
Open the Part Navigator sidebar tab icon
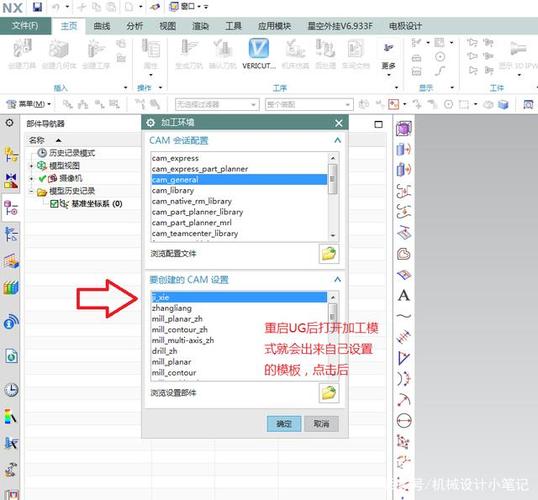coord(11,208)
